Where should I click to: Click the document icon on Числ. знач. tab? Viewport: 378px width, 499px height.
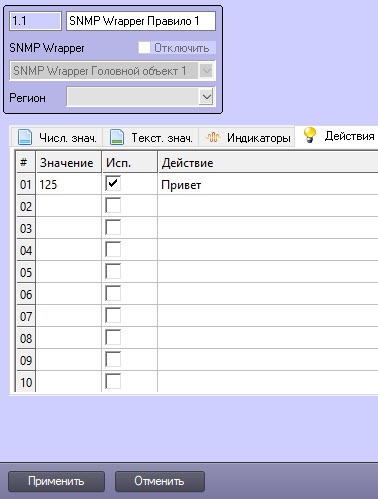coord(25,137)
